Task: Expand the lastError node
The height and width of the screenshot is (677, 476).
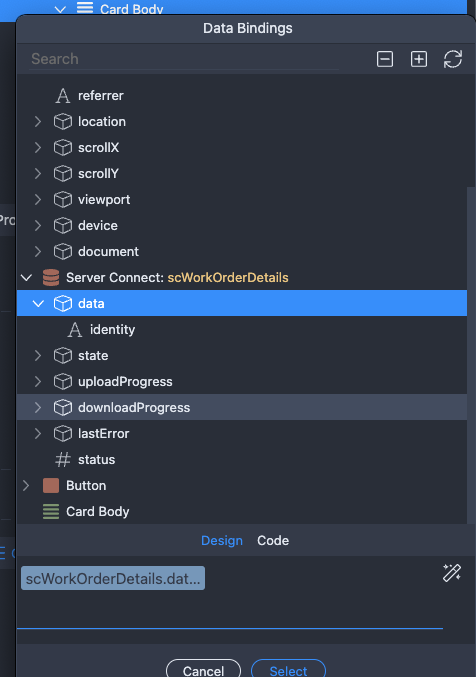Action: click(38, 433)
